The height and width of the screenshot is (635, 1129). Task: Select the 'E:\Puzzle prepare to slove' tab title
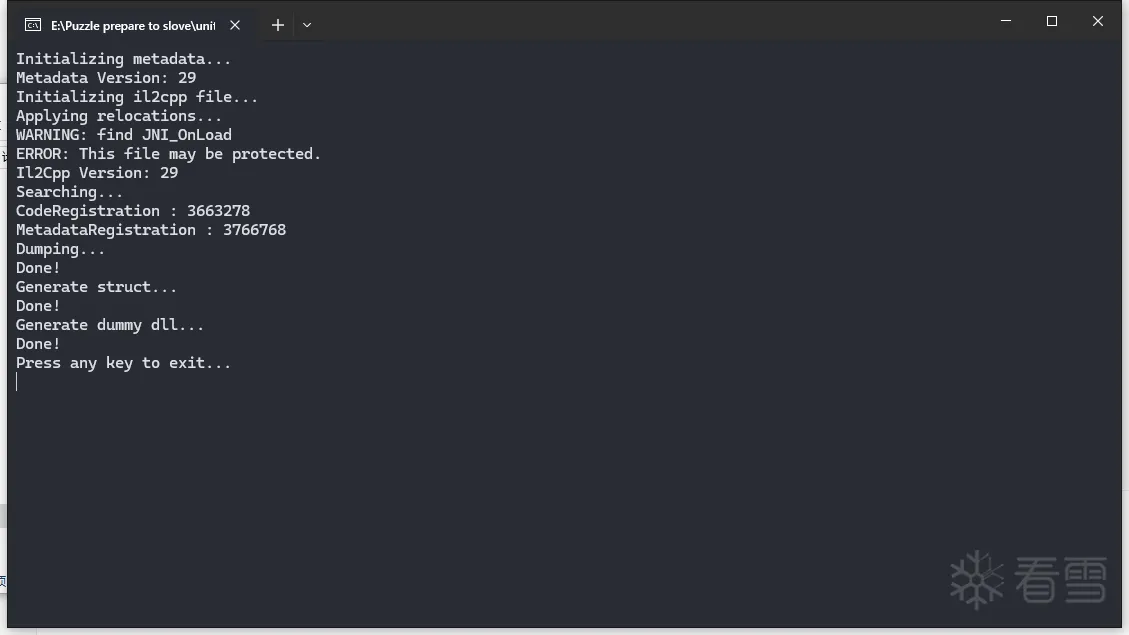coord(132,25)
